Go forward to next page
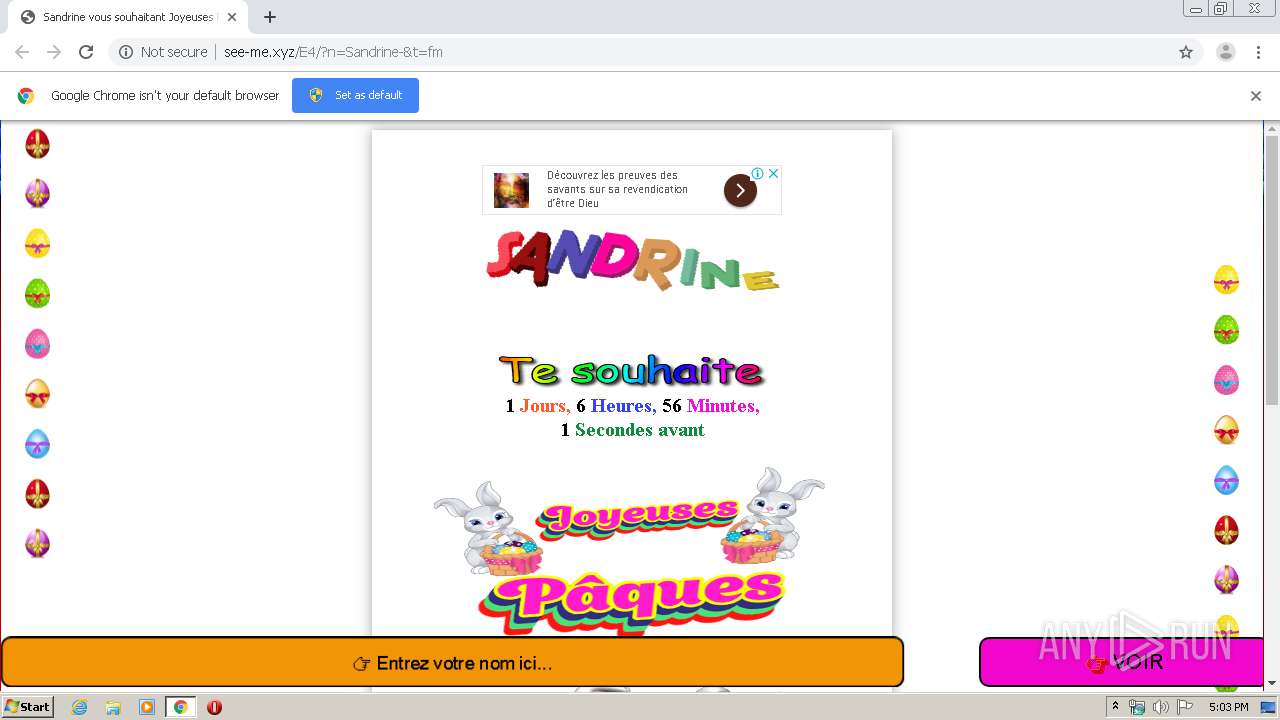Image resolution: width=1280 pixels, height=720 pixels. pyautogui.click(x=54, y=52)
